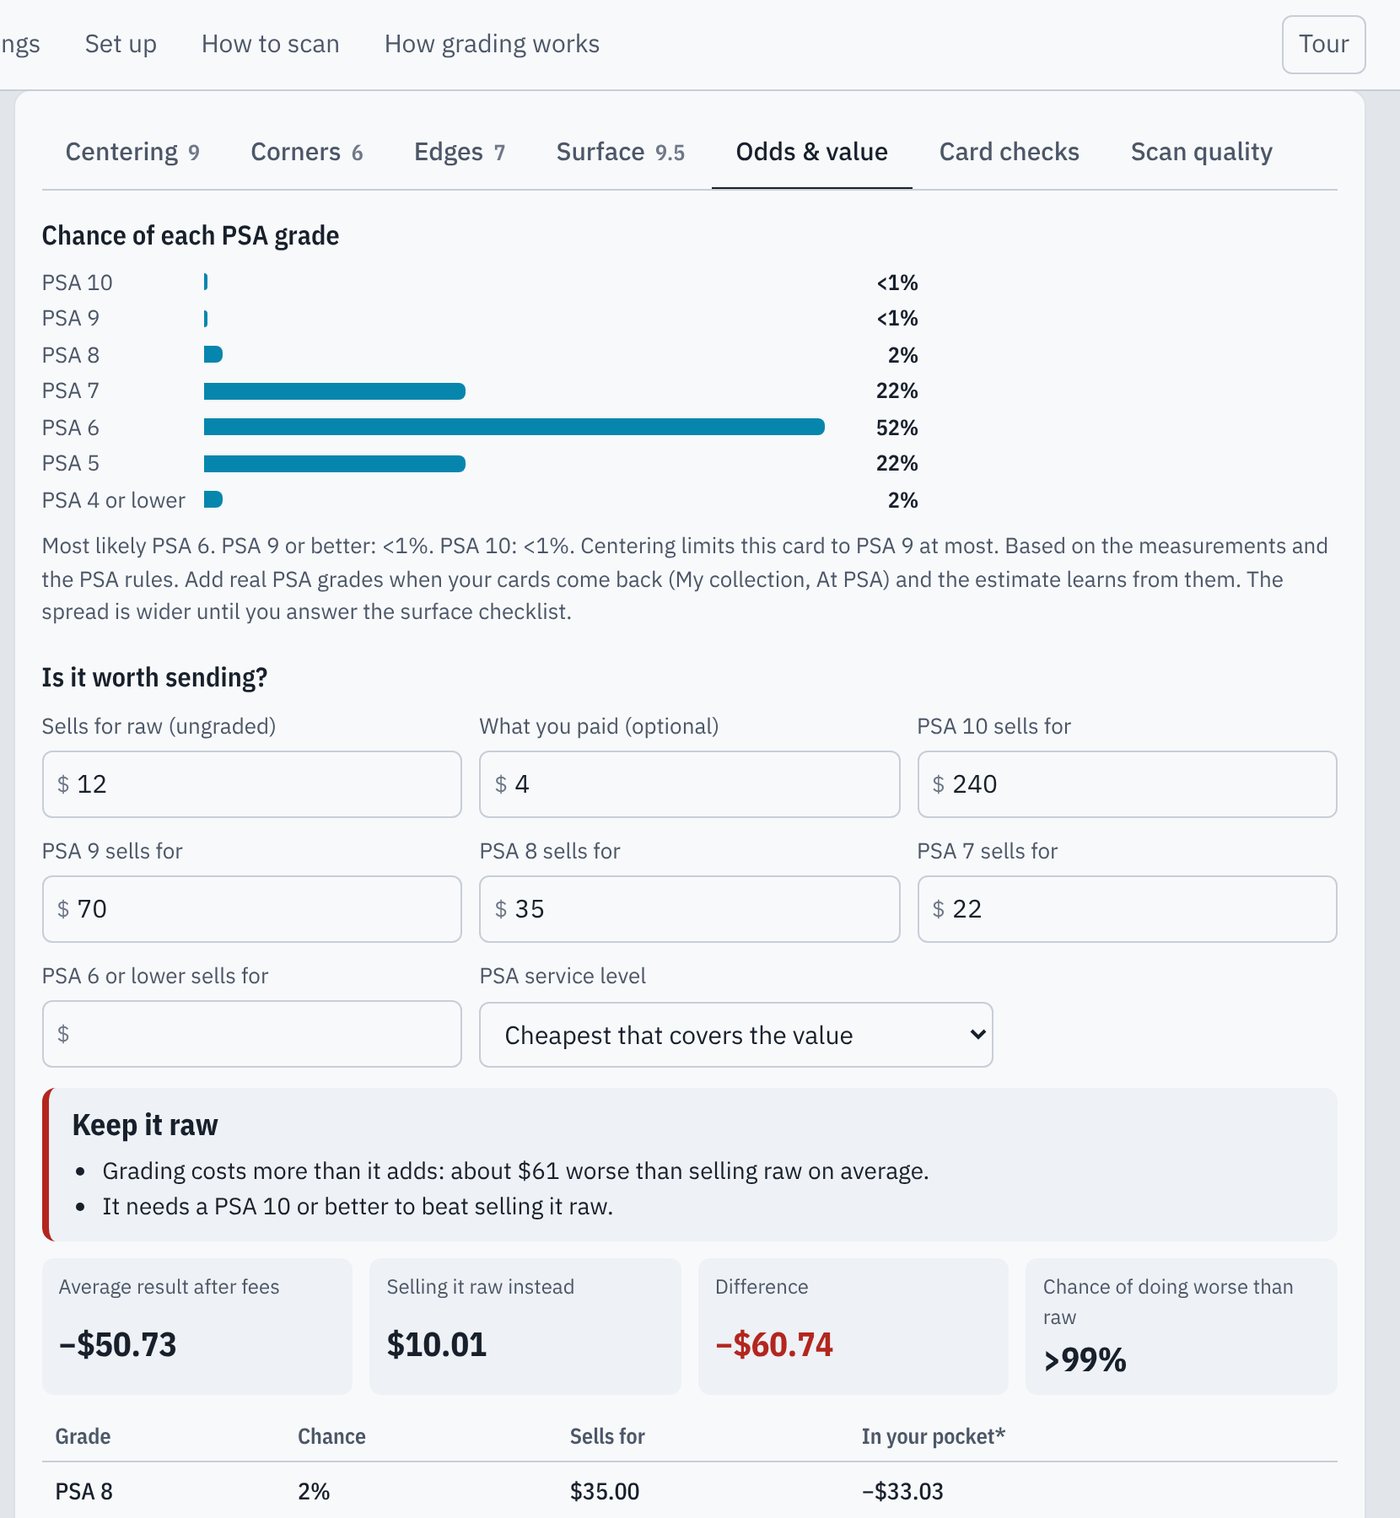This screenshot has width=1400, height=1518.
Task: Open the Centering tab
Action: tap(132, 152)
